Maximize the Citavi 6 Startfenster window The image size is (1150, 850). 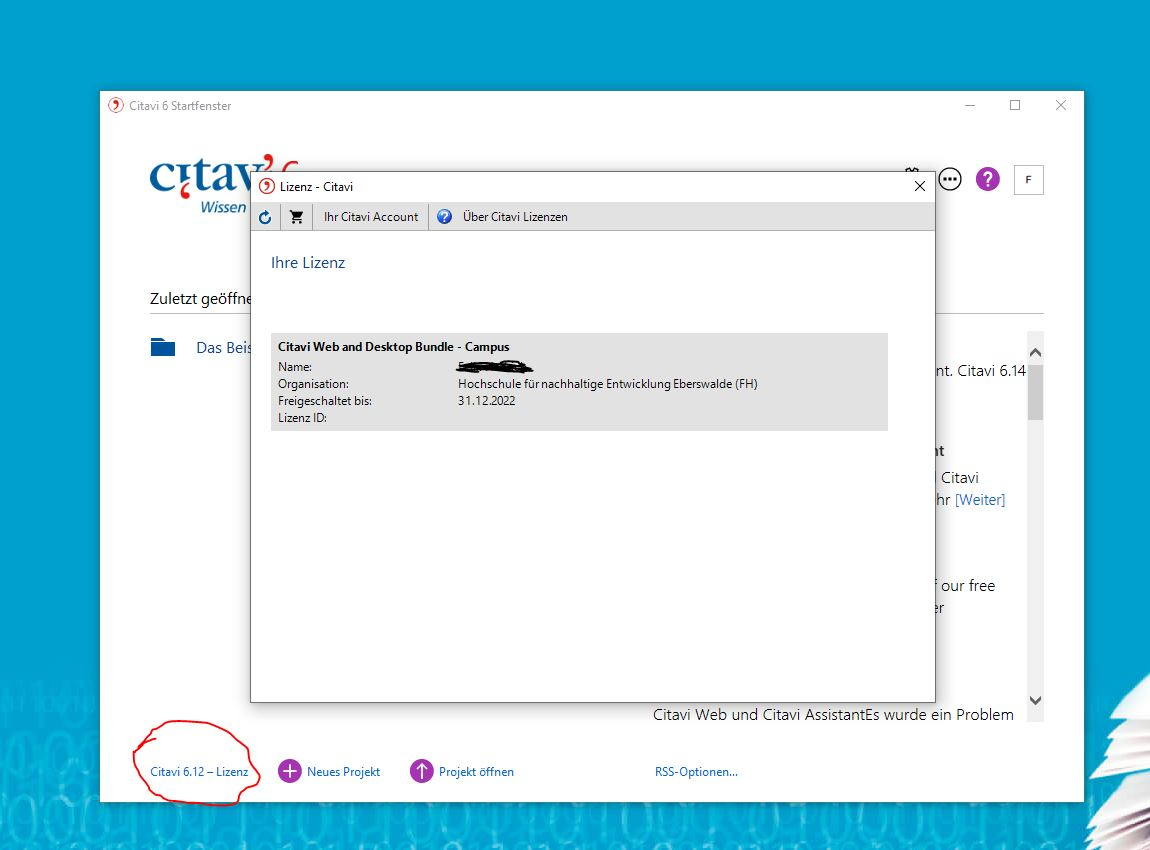coord(1015,106)
